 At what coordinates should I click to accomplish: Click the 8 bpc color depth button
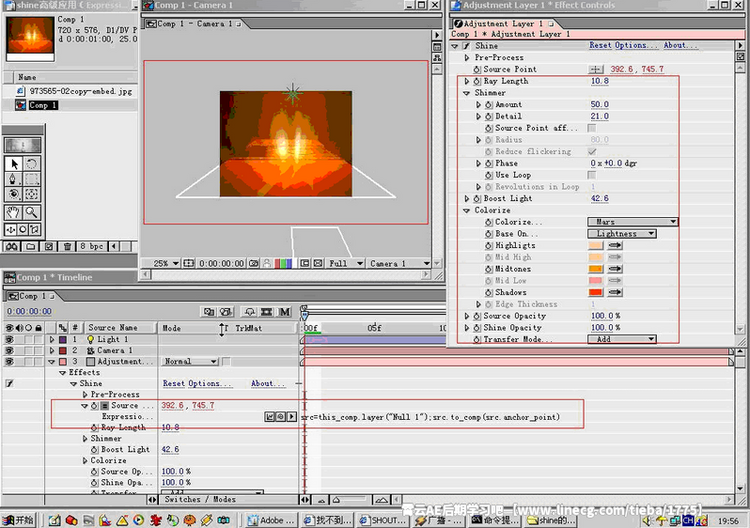92,246
